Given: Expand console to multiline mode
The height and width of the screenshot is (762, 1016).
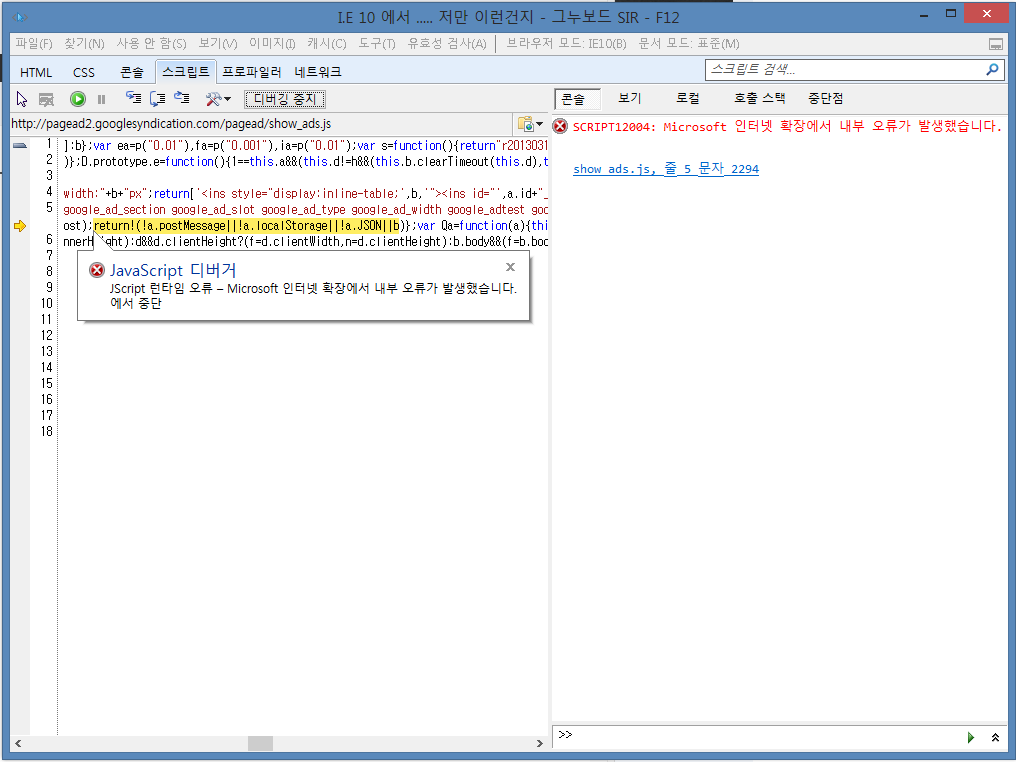Looking at the screenshot, I should (995, 737).
